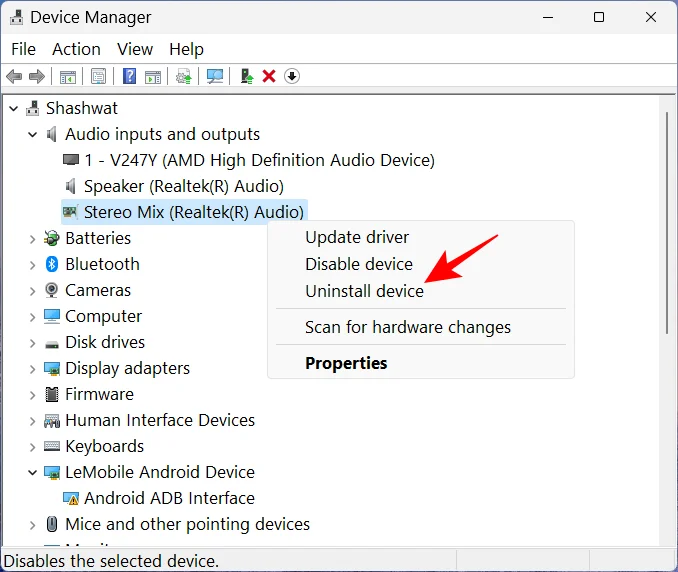678x572 pixels.
Task: Click the Android ADB Interface warning icon
Action: click(71, 499)
